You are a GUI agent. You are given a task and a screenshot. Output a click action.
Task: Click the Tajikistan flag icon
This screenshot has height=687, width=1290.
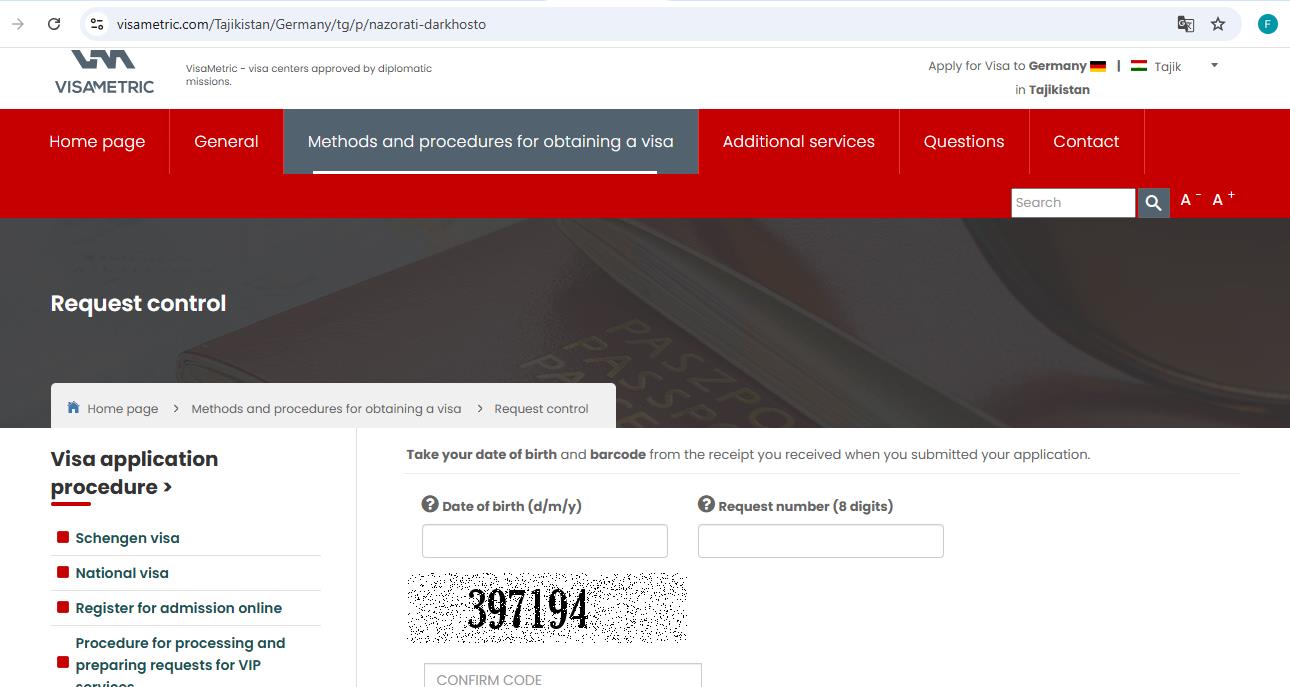(x=1139, y=66)
